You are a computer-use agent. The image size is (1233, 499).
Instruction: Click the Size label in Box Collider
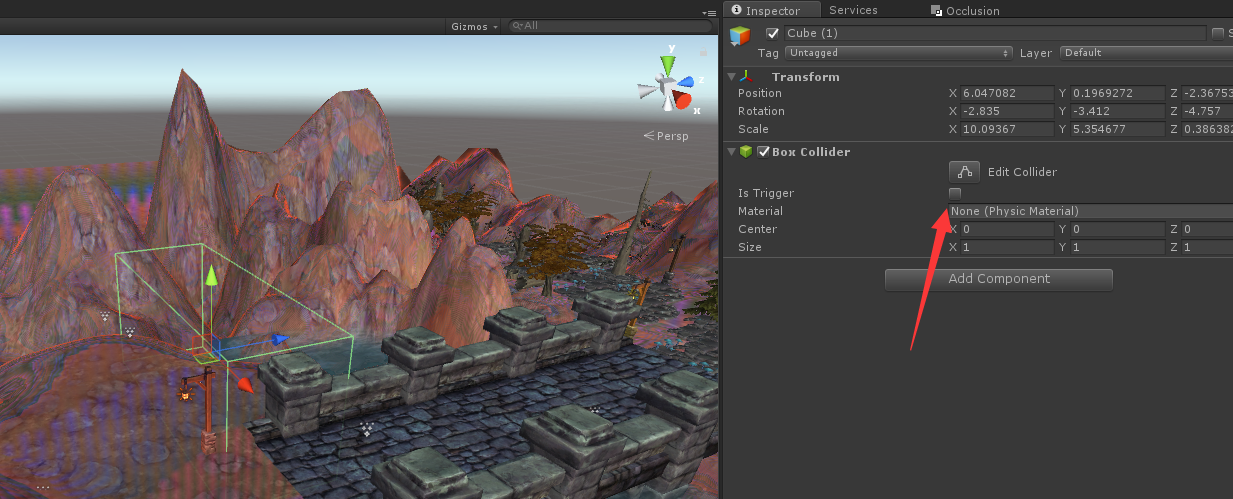coord(749,247)
